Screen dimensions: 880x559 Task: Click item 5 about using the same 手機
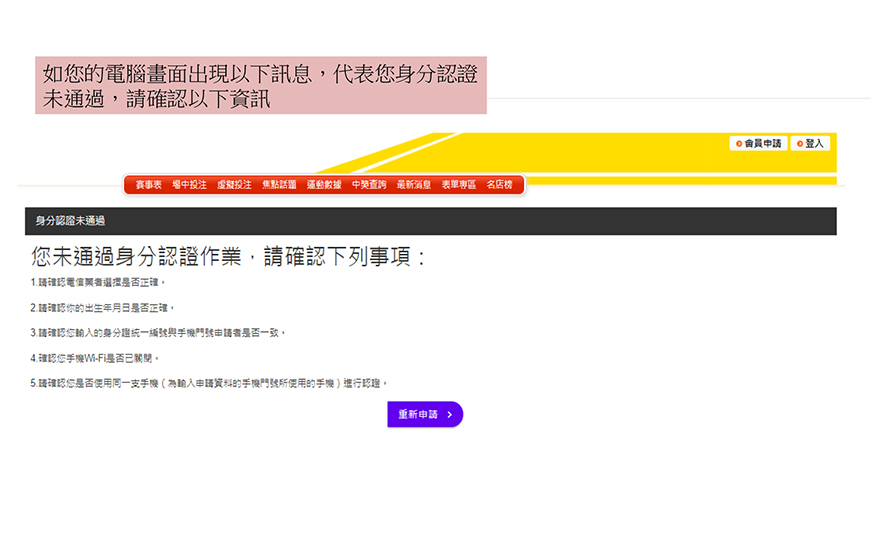tap(209, 383)
